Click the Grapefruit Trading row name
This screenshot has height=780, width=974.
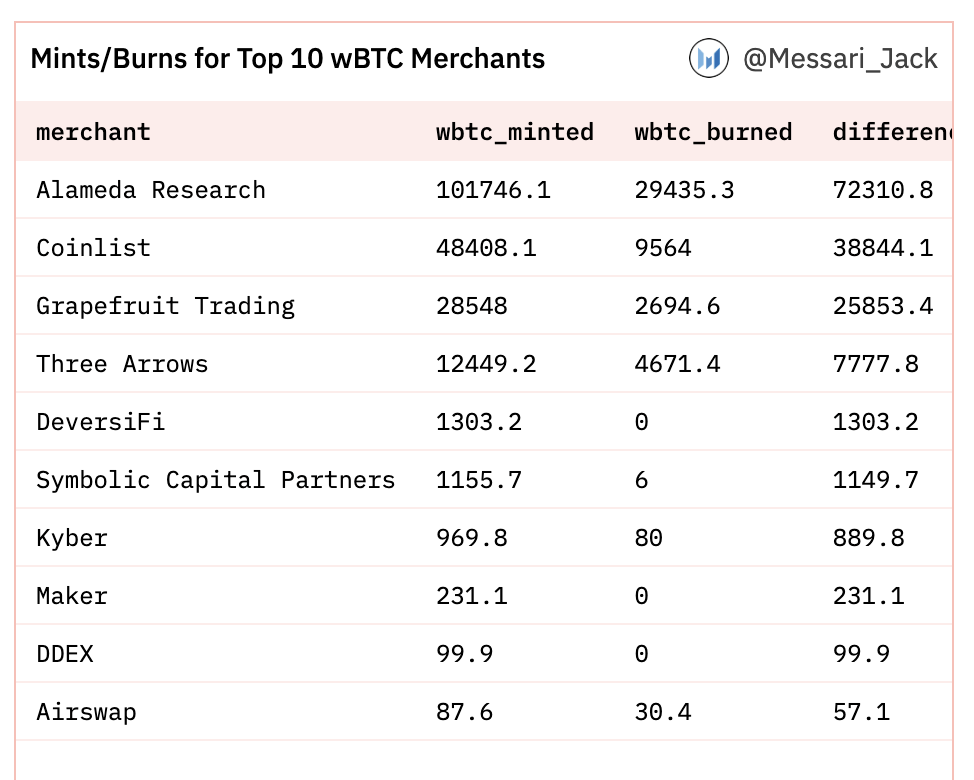165,306
